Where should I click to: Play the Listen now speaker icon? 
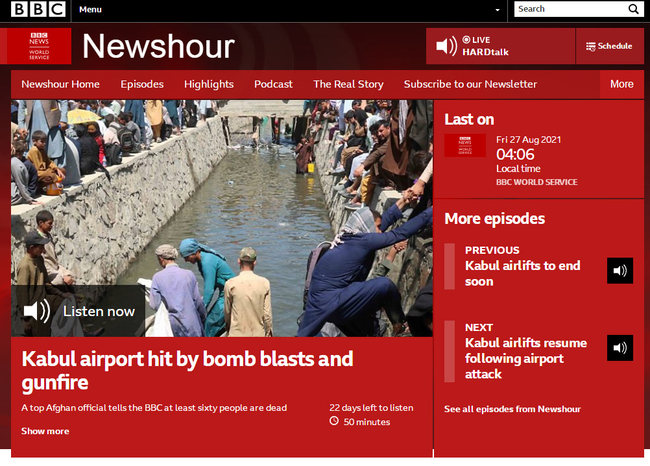point(36,311)
